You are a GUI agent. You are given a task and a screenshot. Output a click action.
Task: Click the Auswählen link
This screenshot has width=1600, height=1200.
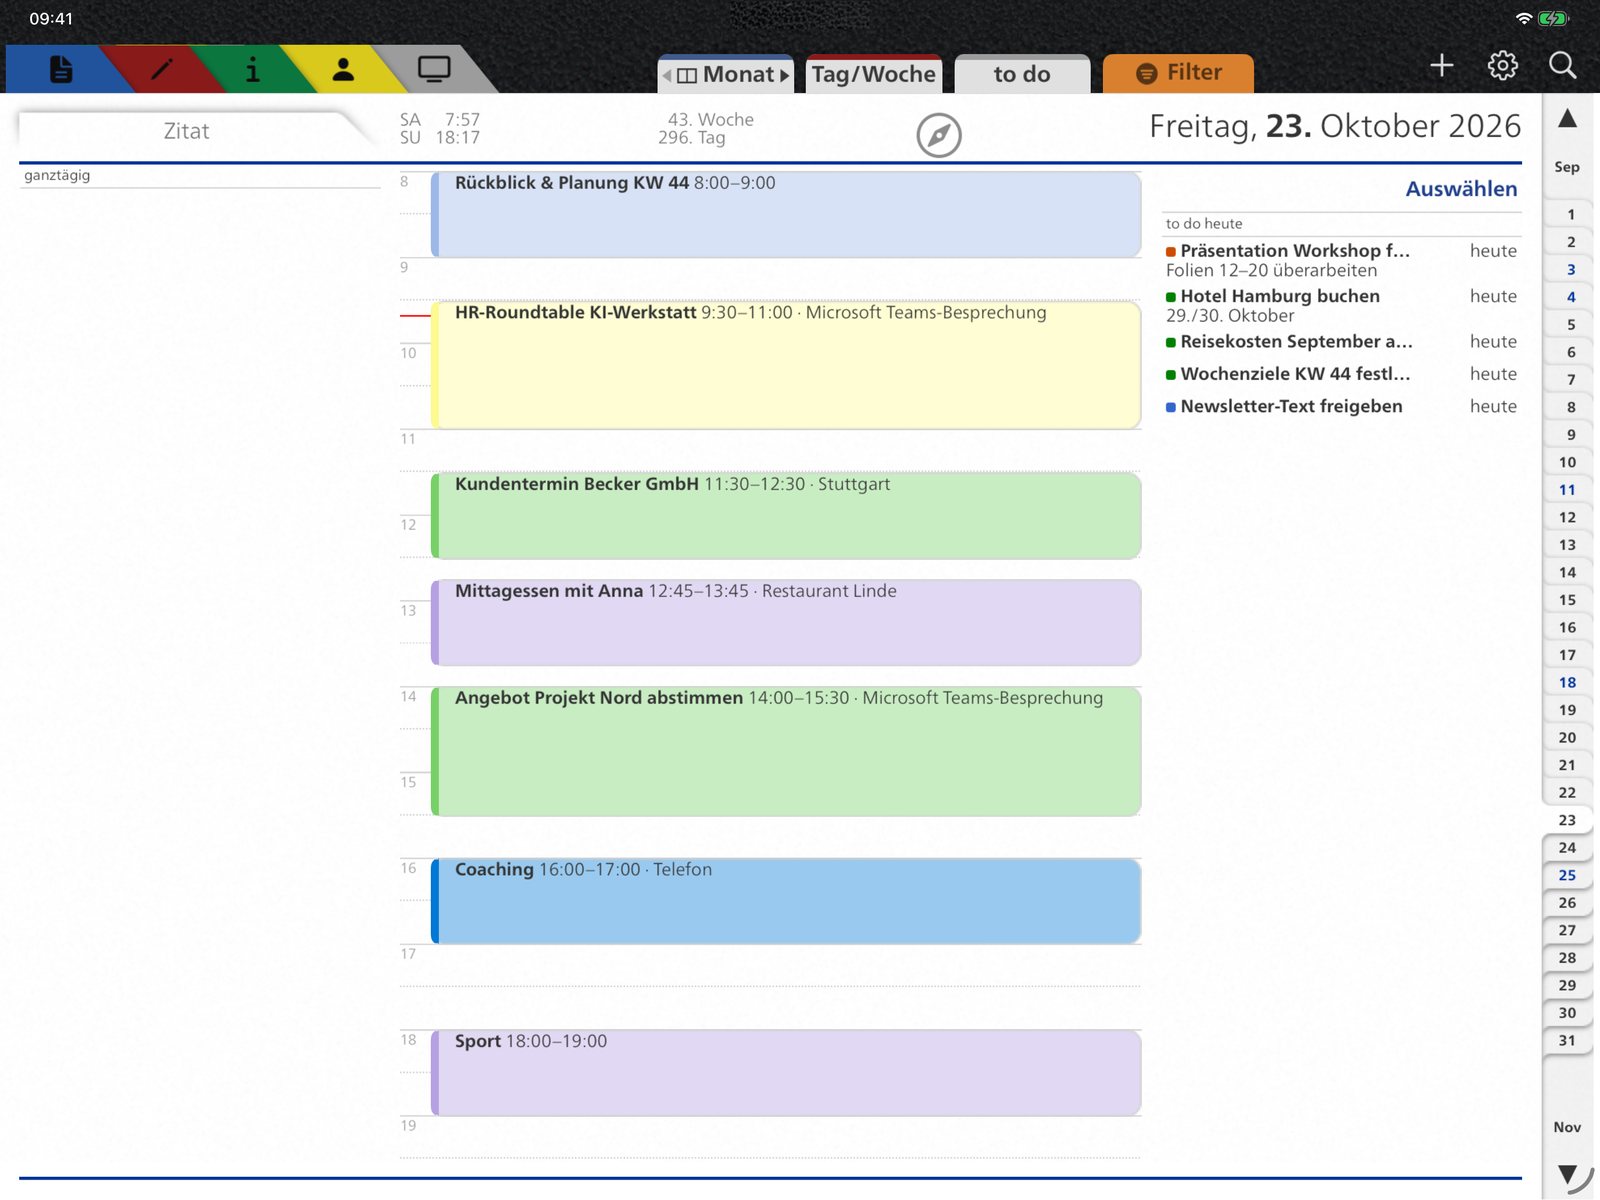[x=1461, y=189]
